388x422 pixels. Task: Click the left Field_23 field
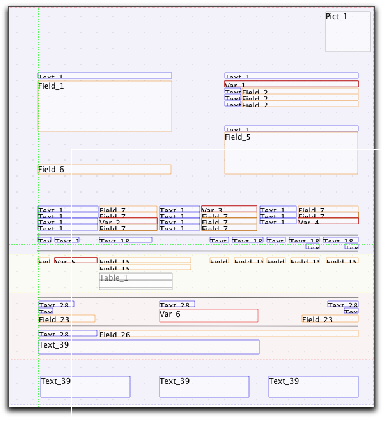click(x=67, y=319)
